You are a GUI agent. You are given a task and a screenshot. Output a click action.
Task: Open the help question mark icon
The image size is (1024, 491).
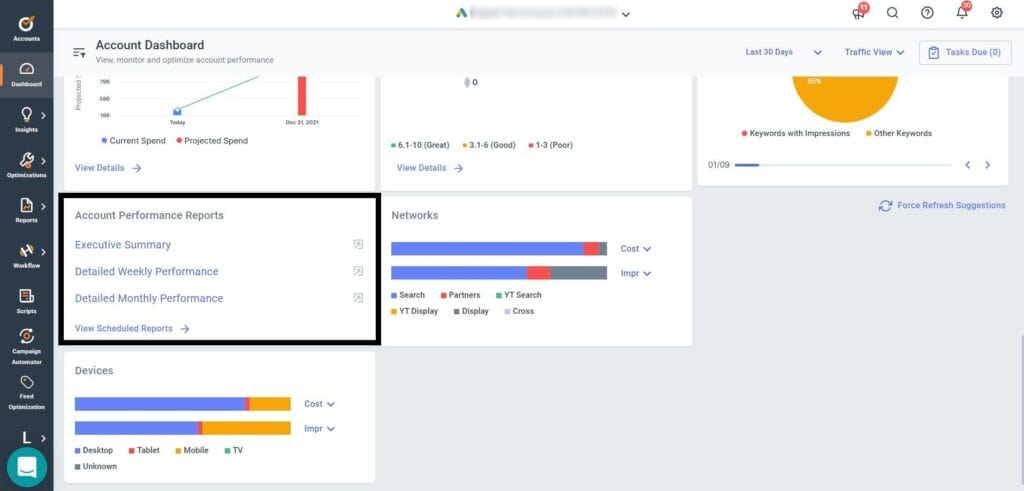point(927,13)
